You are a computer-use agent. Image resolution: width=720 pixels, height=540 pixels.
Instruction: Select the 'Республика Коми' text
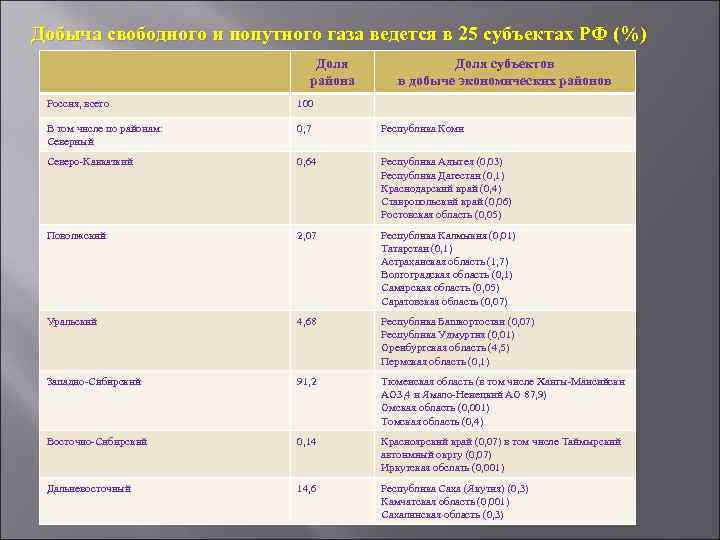coord(422,129)
